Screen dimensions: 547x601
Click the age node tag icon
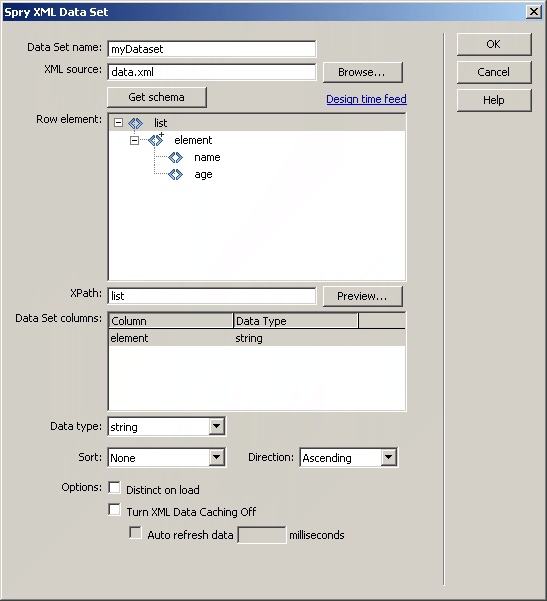click(x=176, y=174)
